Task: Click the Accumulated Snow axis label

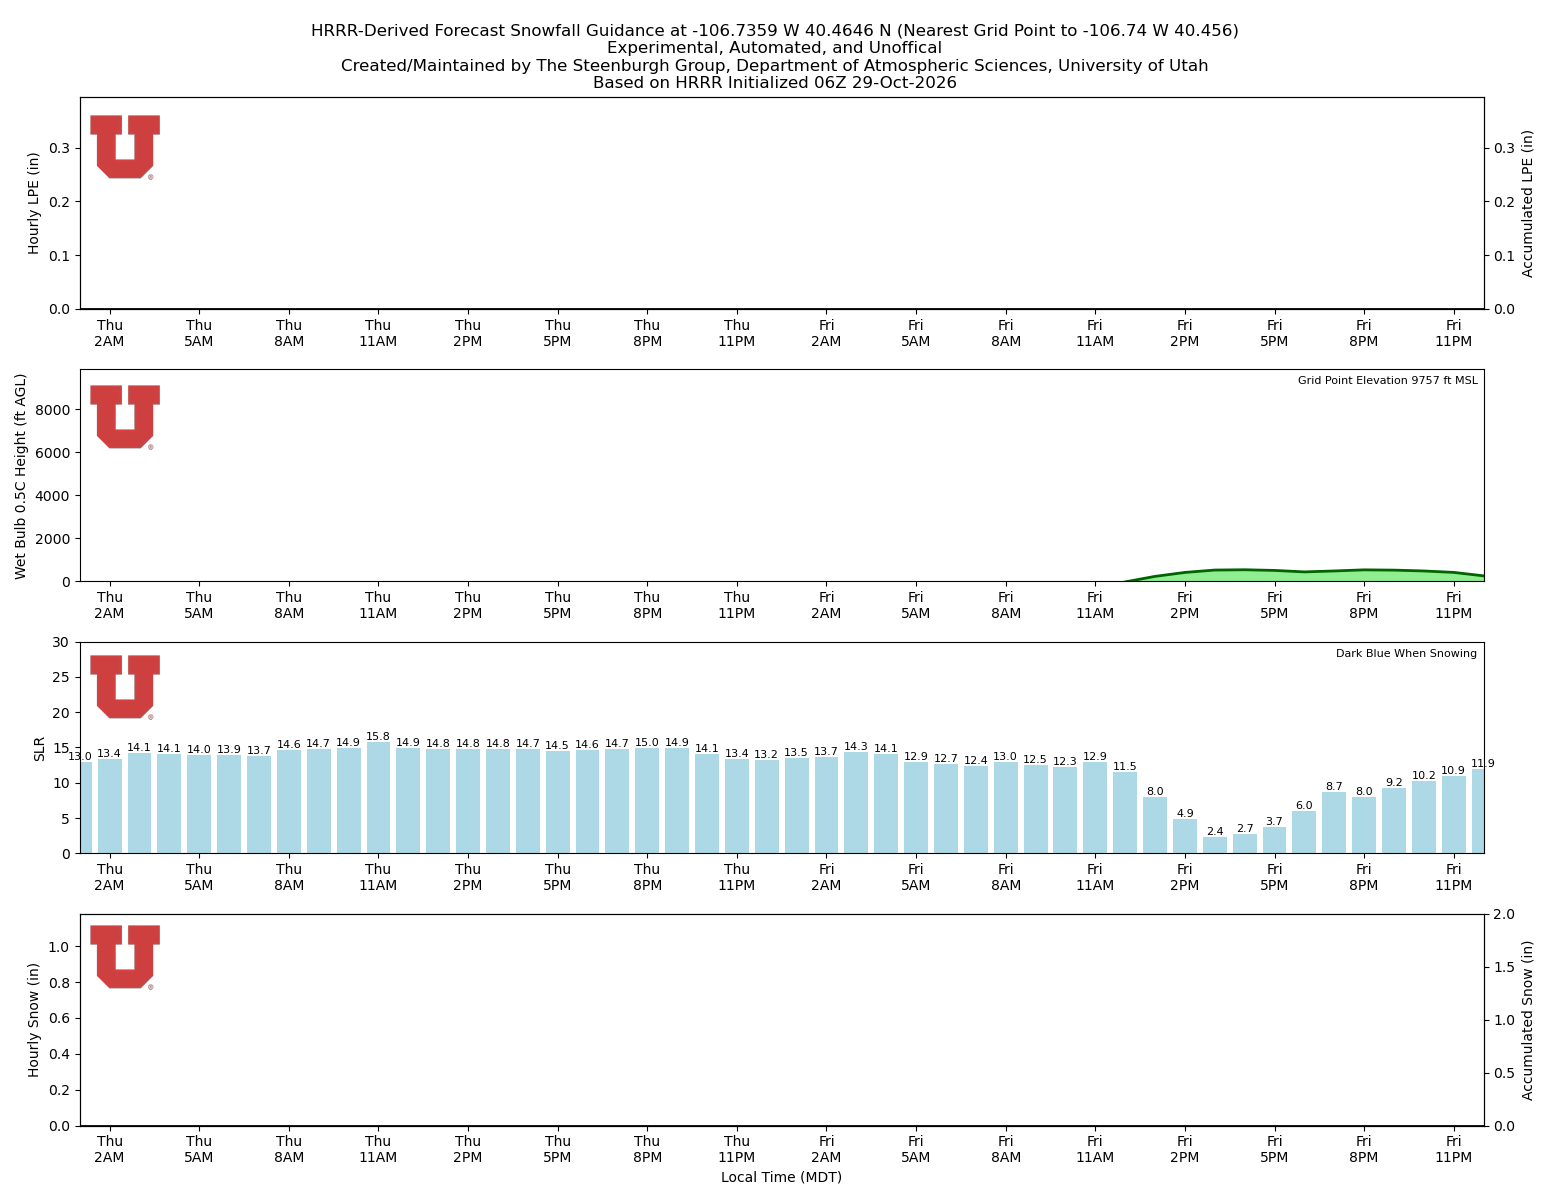Action: click(x=1528, y=1020)
